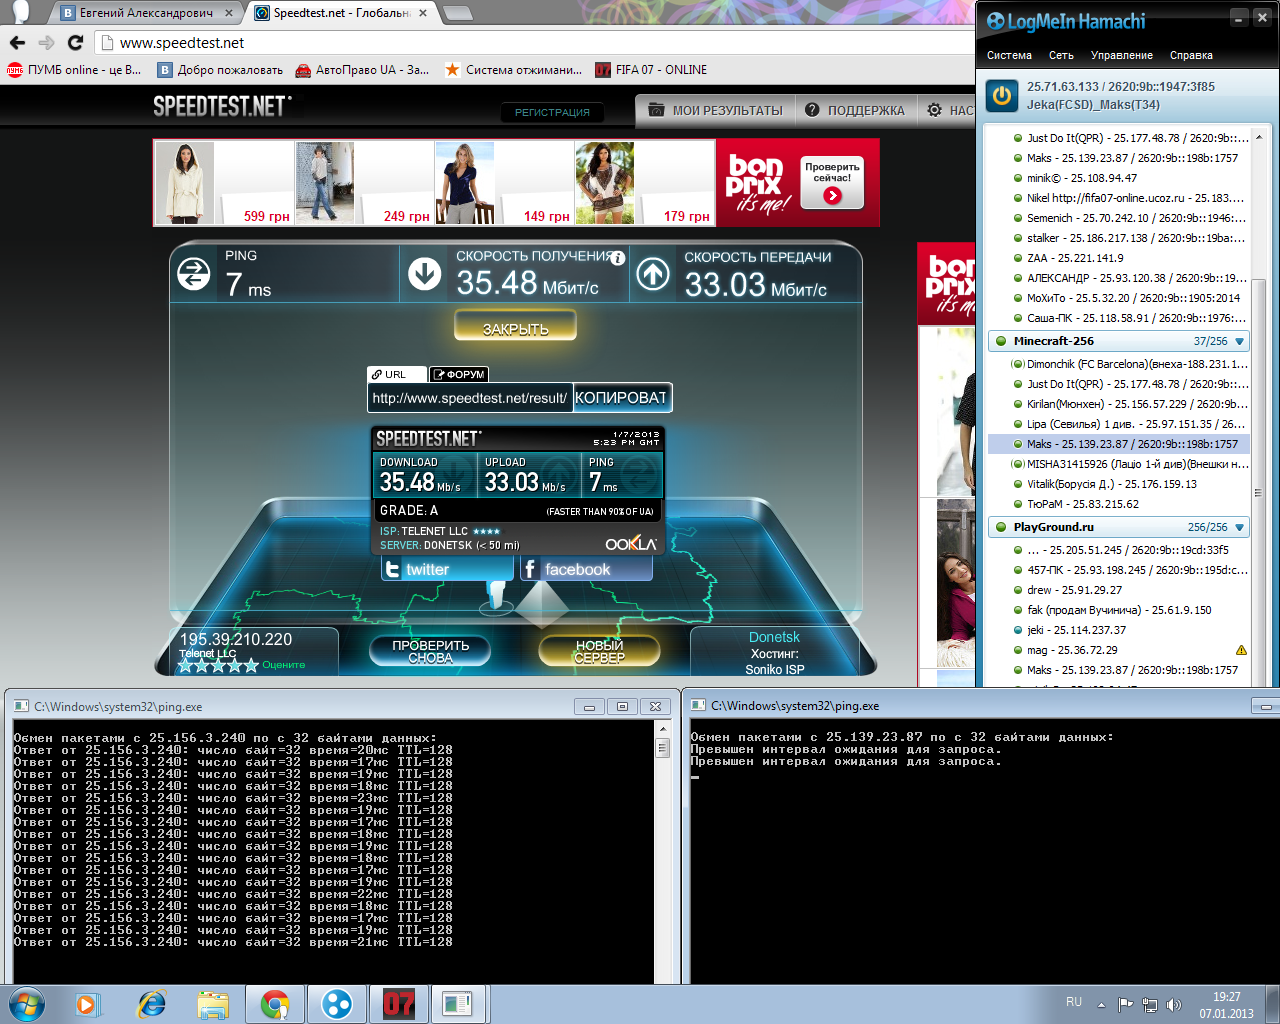The image size is (1280, 1024).
Task: Click info icon next to СКОРОСТЬ ПОЛУЧЕНИЯ
Action: 618,258
